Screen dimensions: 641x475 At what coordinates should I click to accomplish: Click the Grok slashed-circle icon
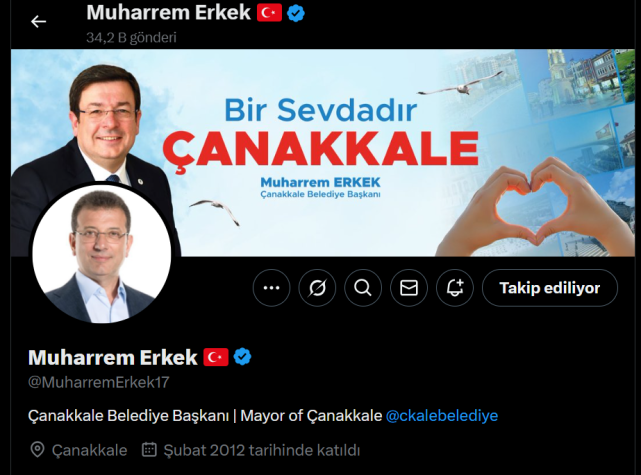click(317, 288)
